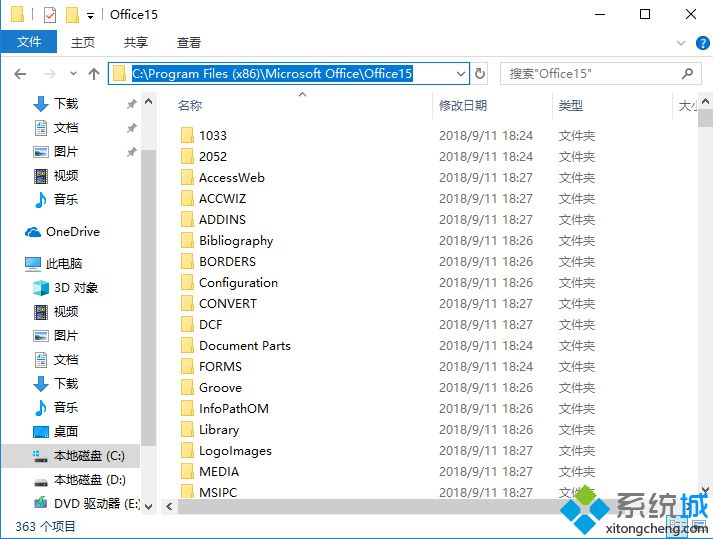Select the InfoPathOM folder name

234,408
